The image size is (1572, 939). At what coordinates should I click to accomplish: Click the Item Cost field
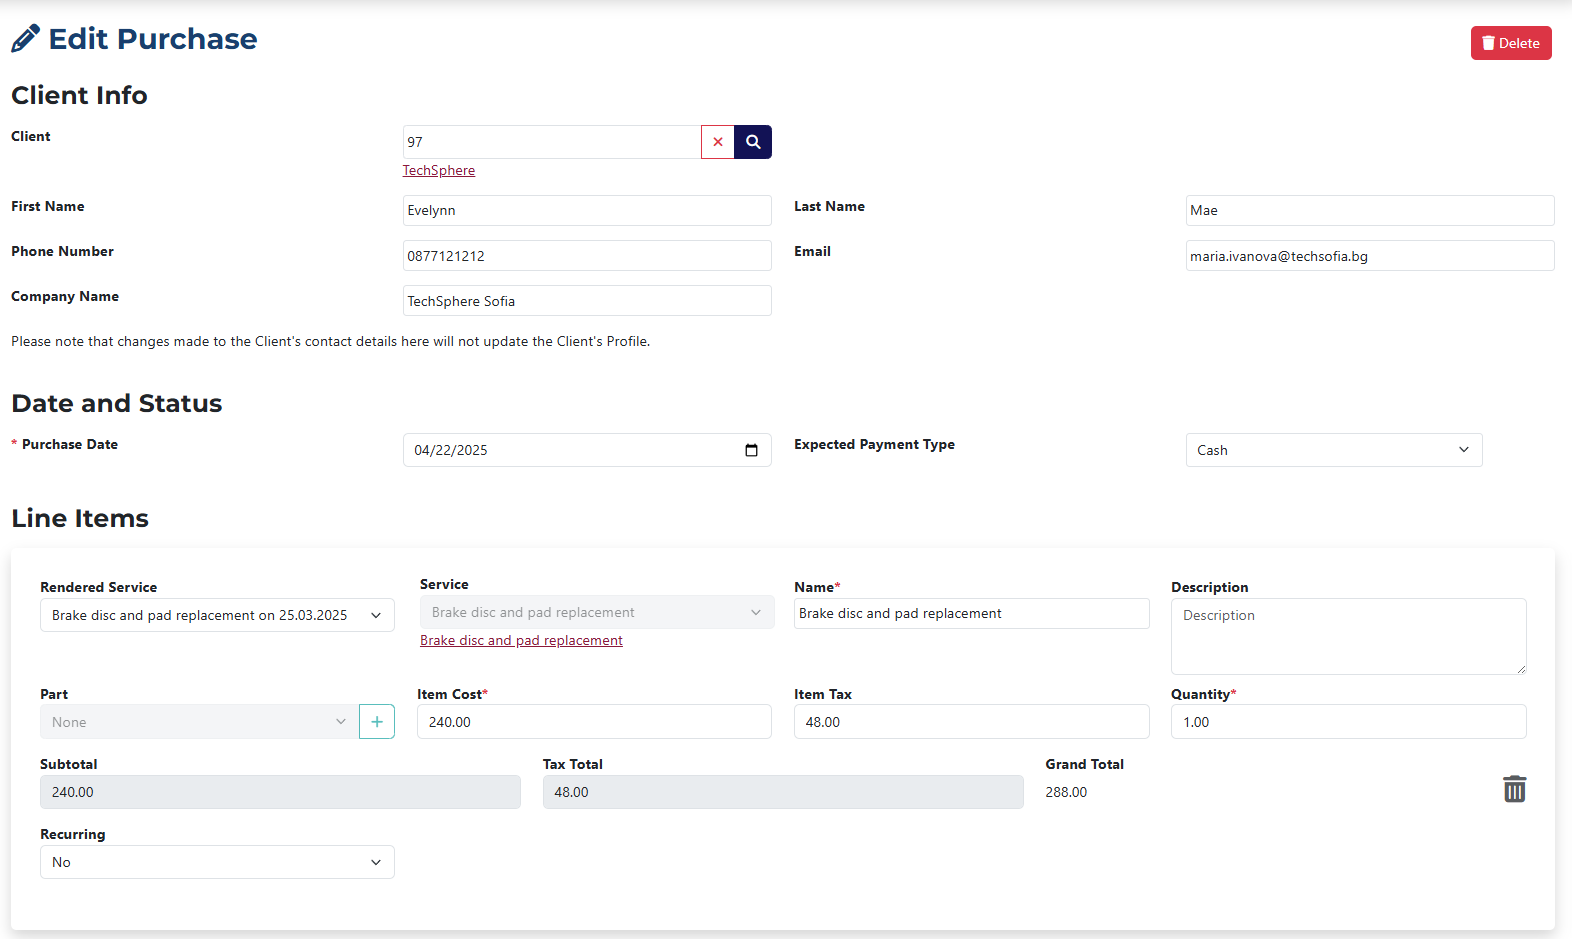[x=594, y=722]
